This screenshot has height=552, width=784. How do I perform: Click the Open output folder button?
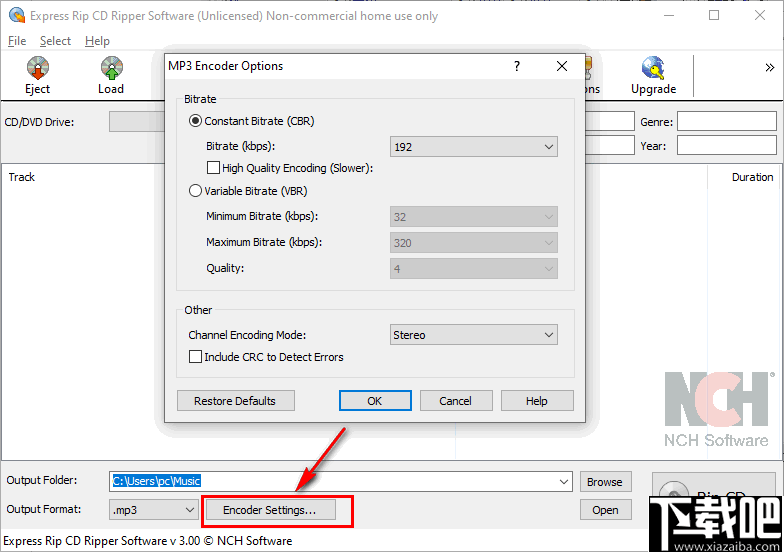(x=605, y=510)
